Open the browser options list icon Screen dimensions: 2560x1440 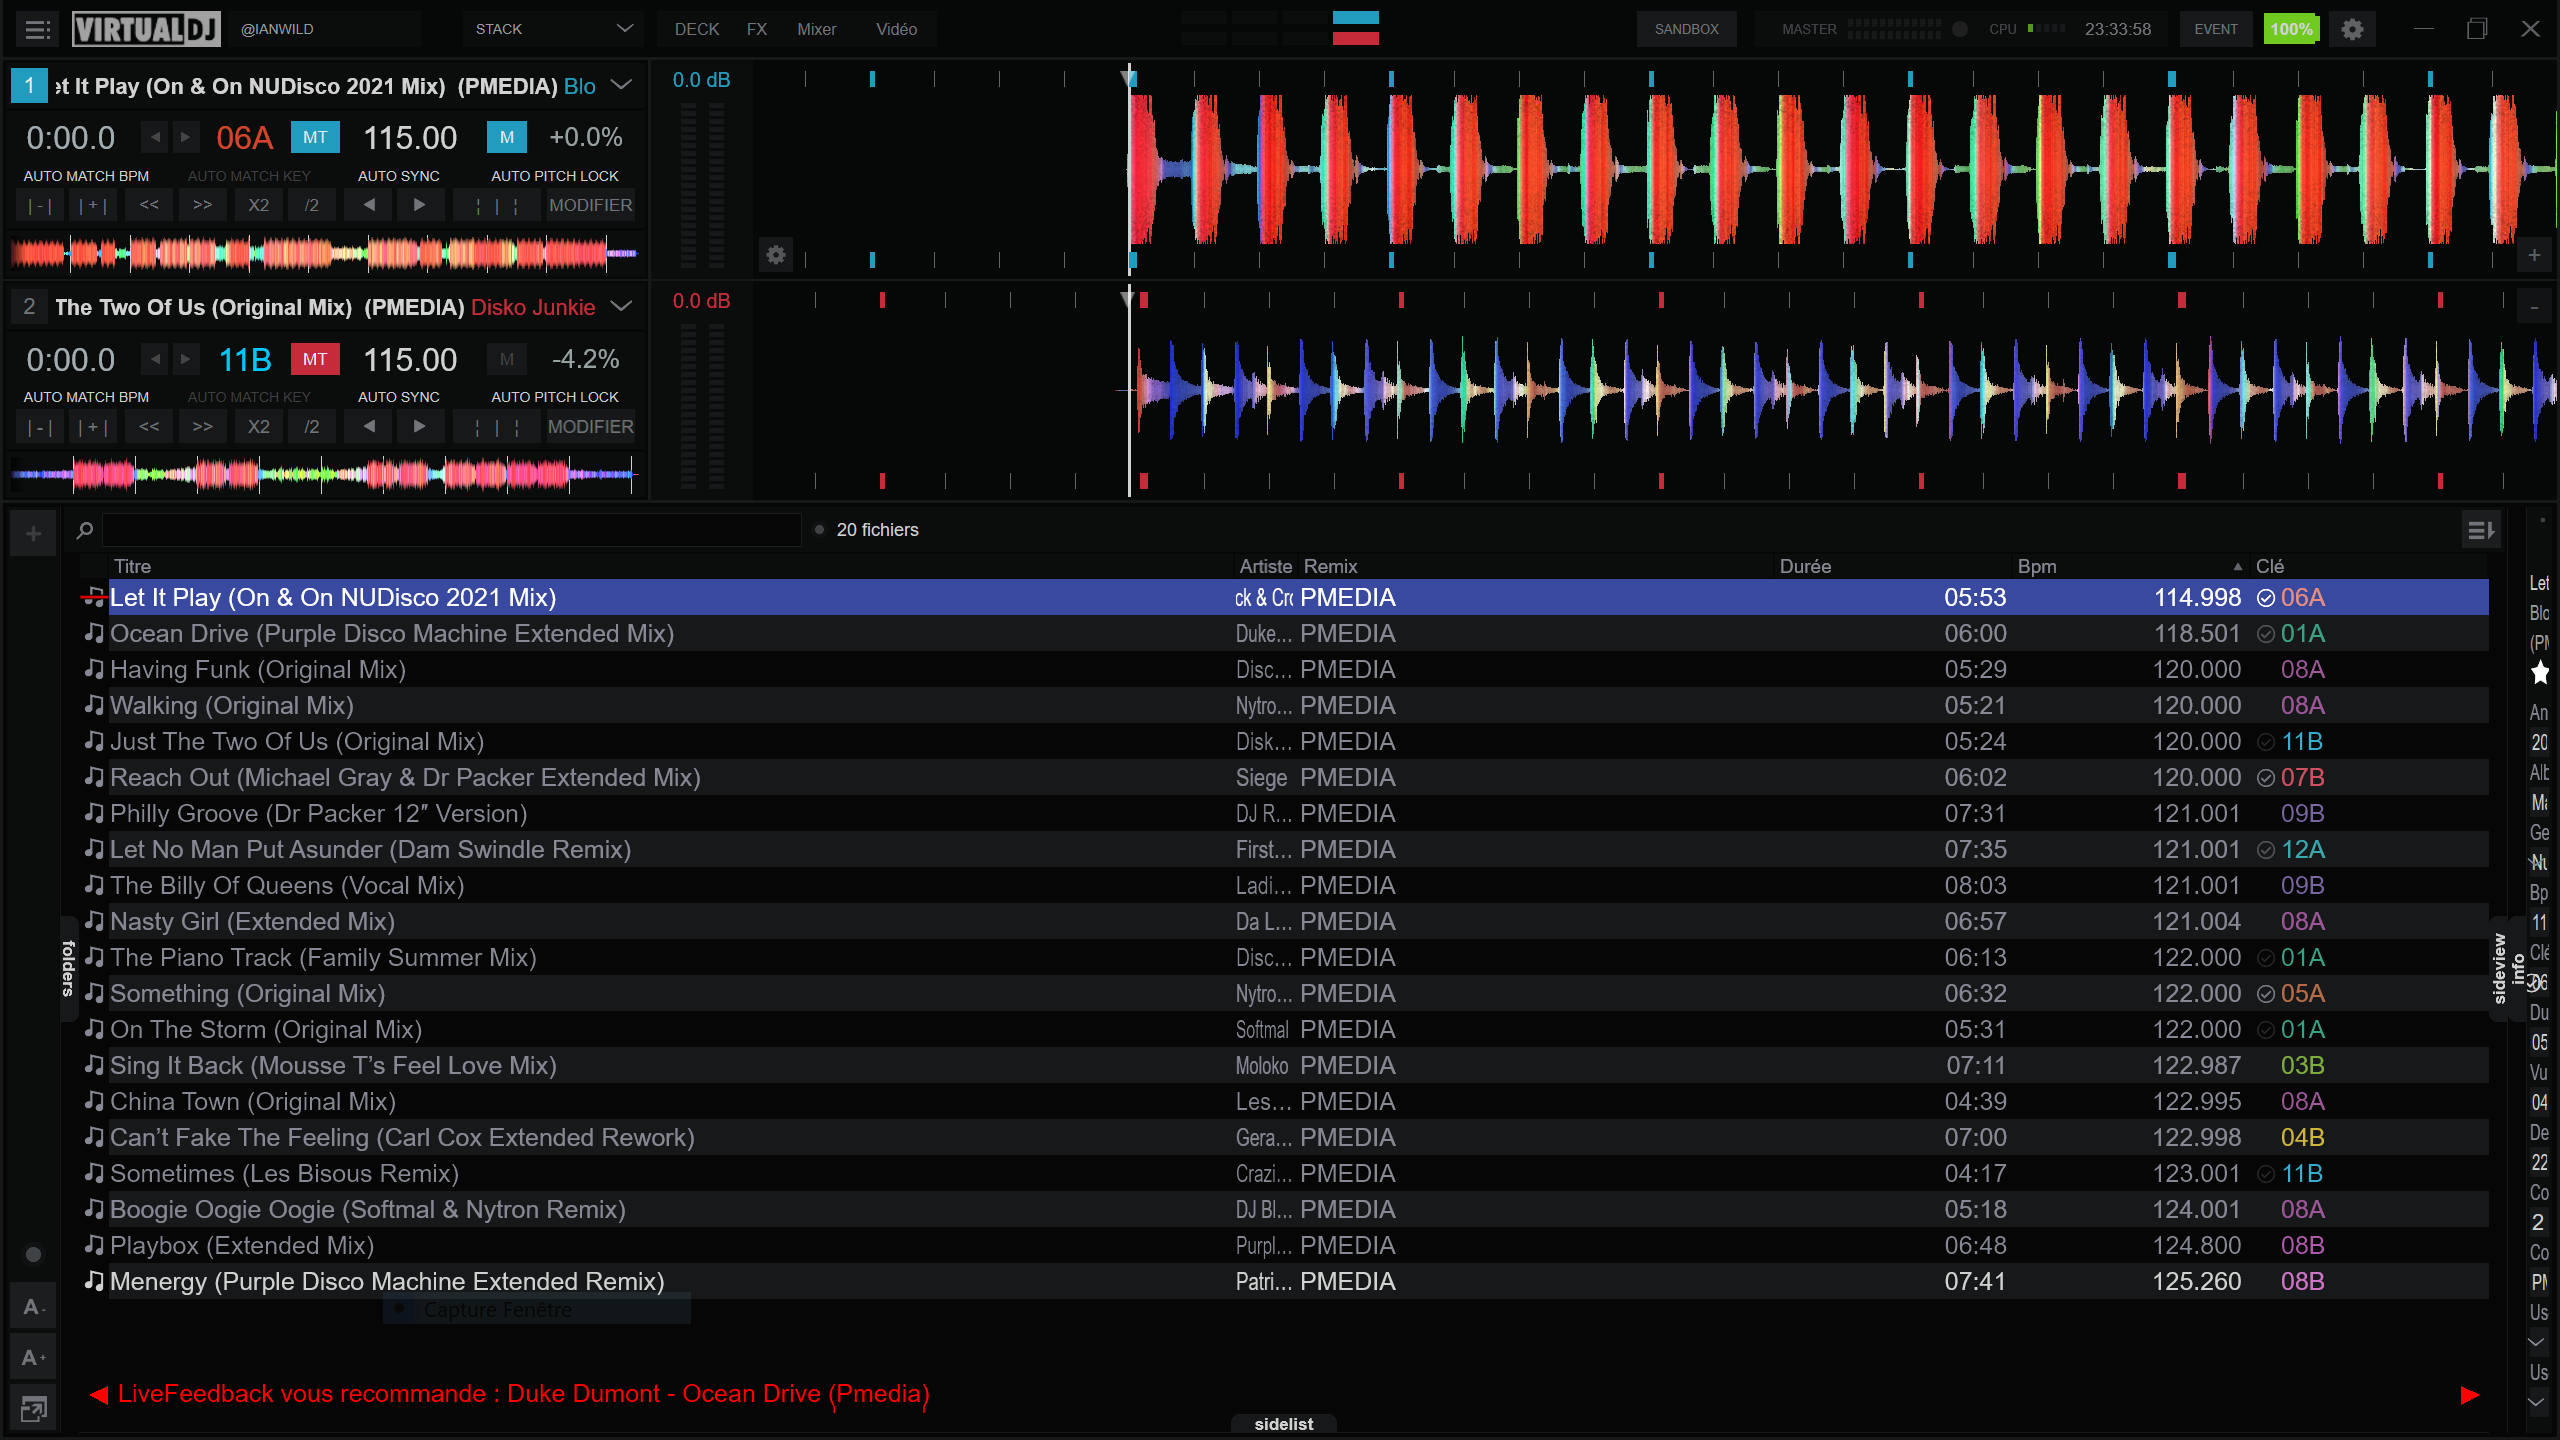tap(2481, 530)
